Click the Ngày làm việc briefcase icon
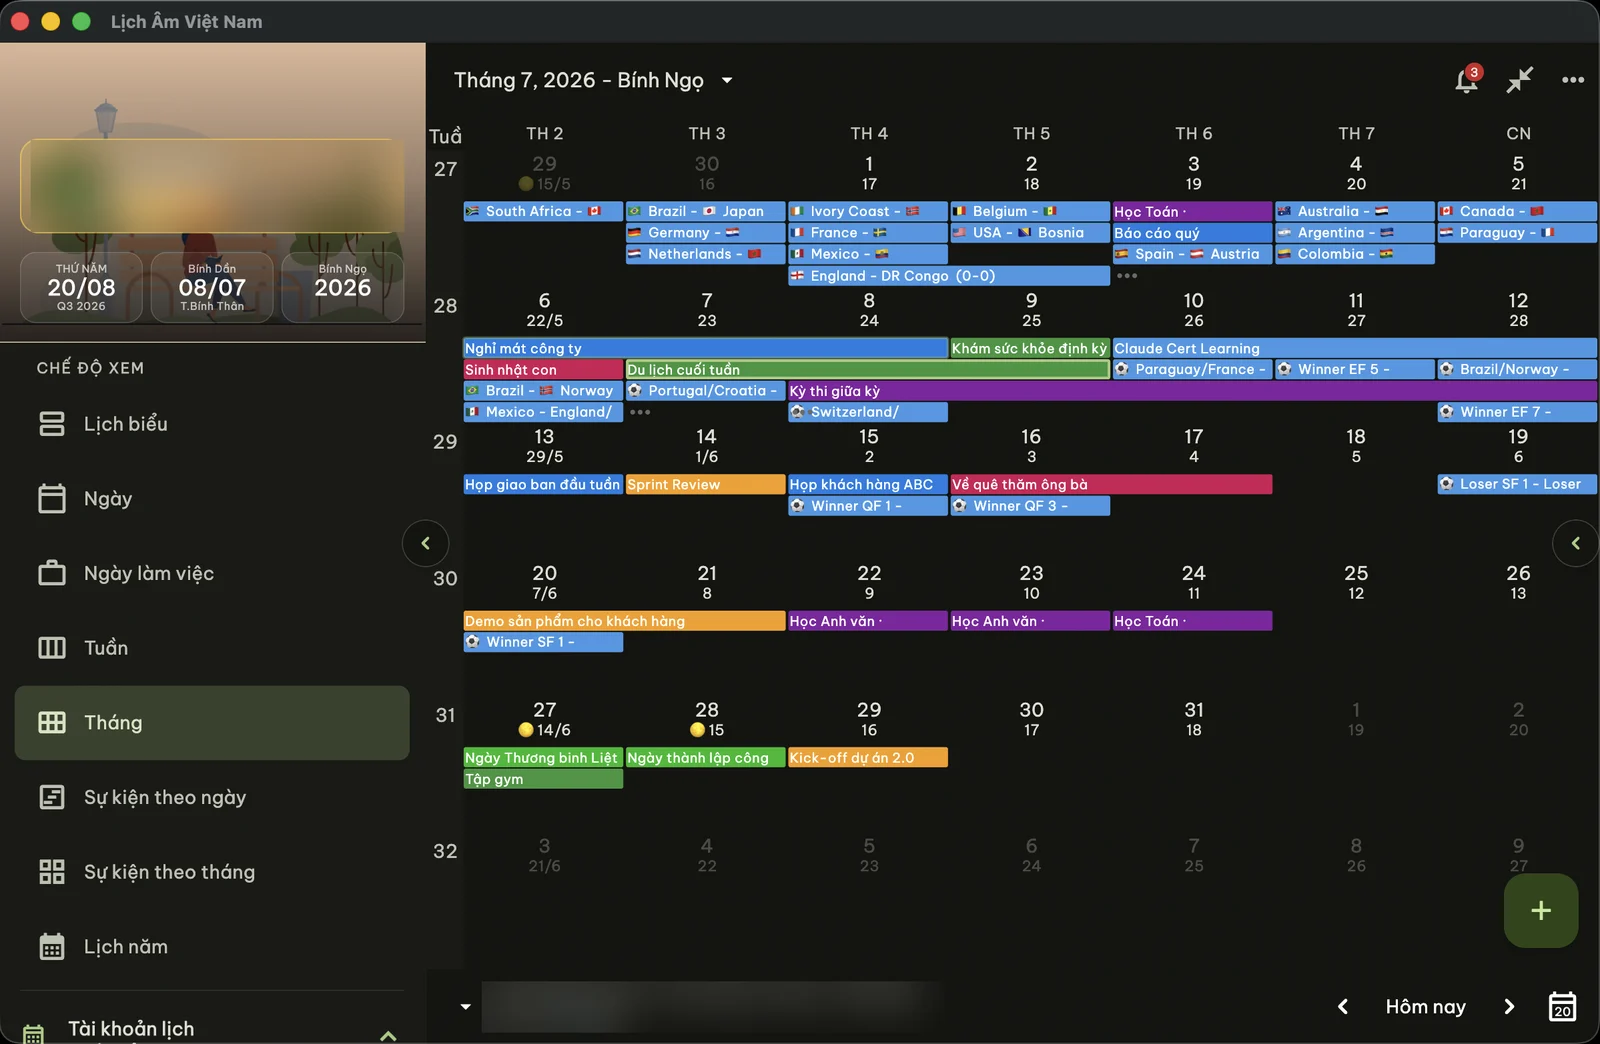This screenshot has height=1044, width=1600. click(x=52, y=573)
